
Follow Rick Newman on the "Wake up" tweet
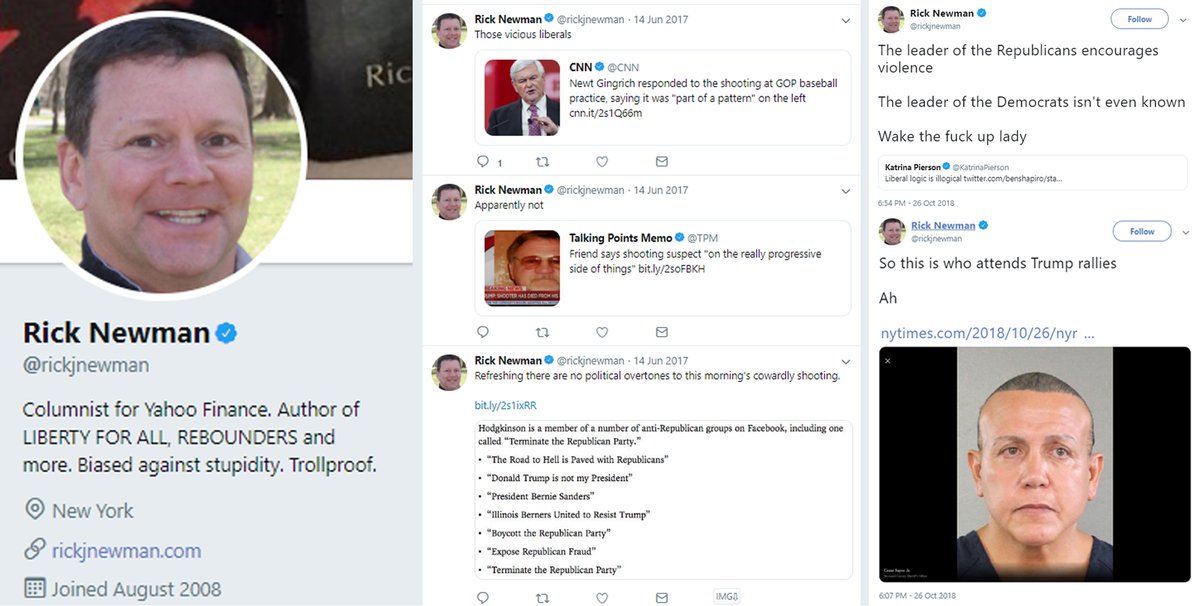1142,19
